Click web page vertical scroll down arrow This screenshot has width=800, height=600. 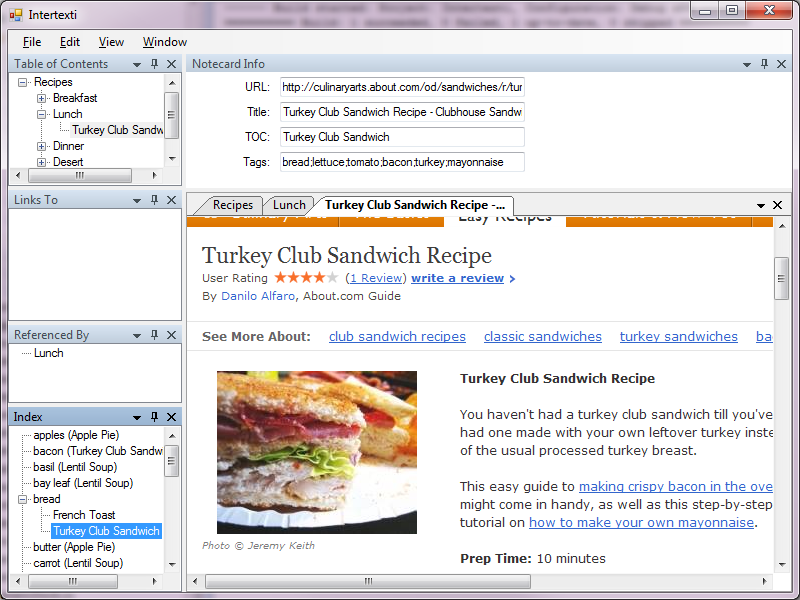coord(782,565)
